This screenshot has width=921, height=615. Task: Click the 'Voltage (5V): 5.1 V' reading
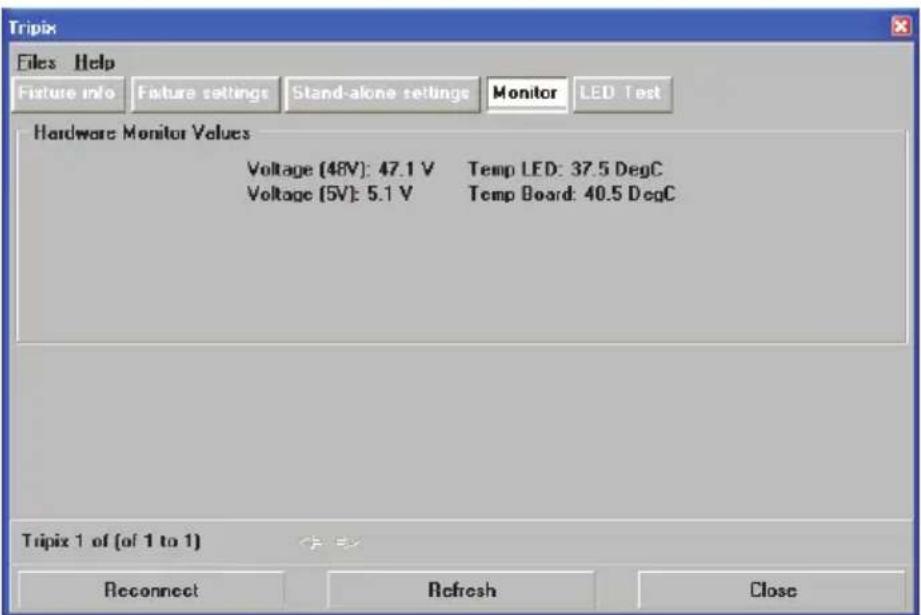click(330, 194)
